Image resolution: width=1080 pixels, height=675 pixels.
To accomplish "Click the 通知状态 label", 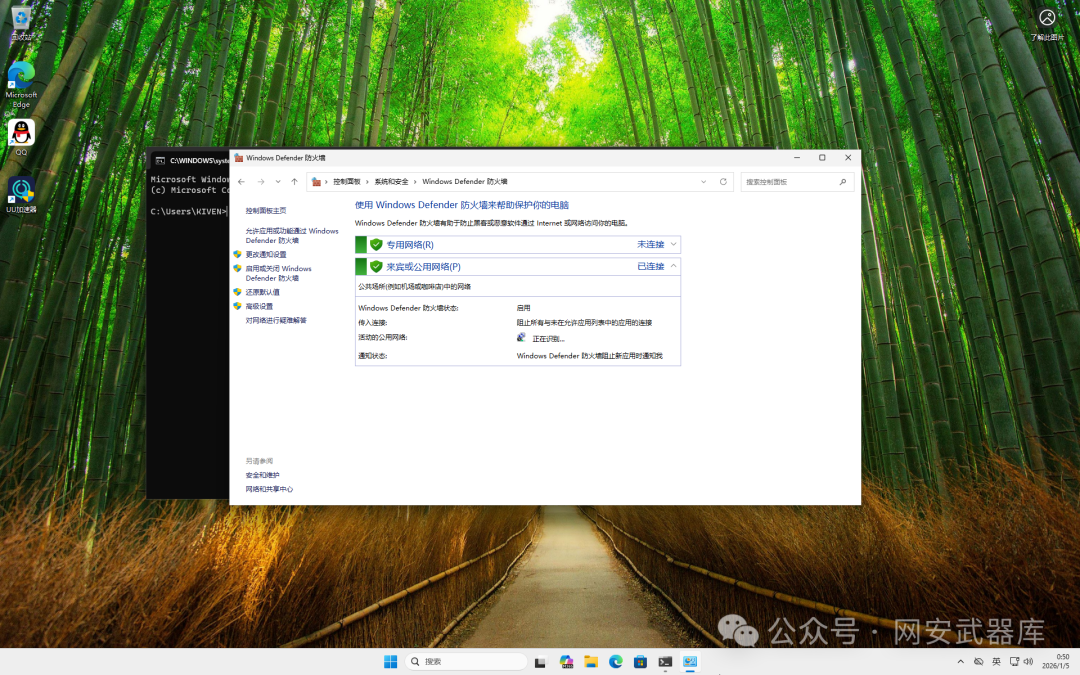I will (x=373, y=356).
